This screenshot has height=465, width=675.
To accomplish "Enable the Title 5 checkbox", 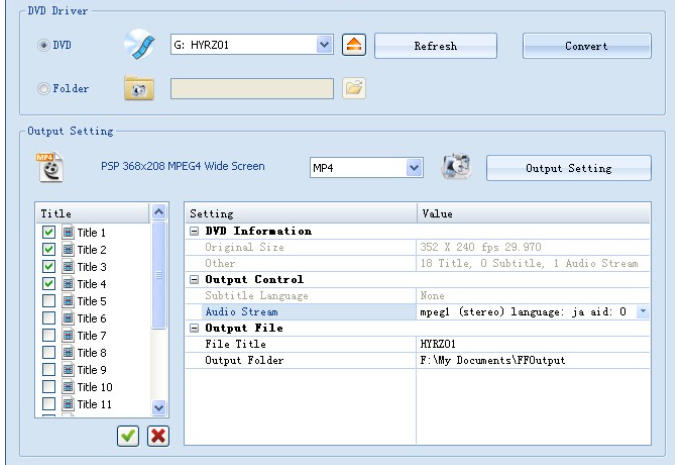I will click(x=48, y=300).
